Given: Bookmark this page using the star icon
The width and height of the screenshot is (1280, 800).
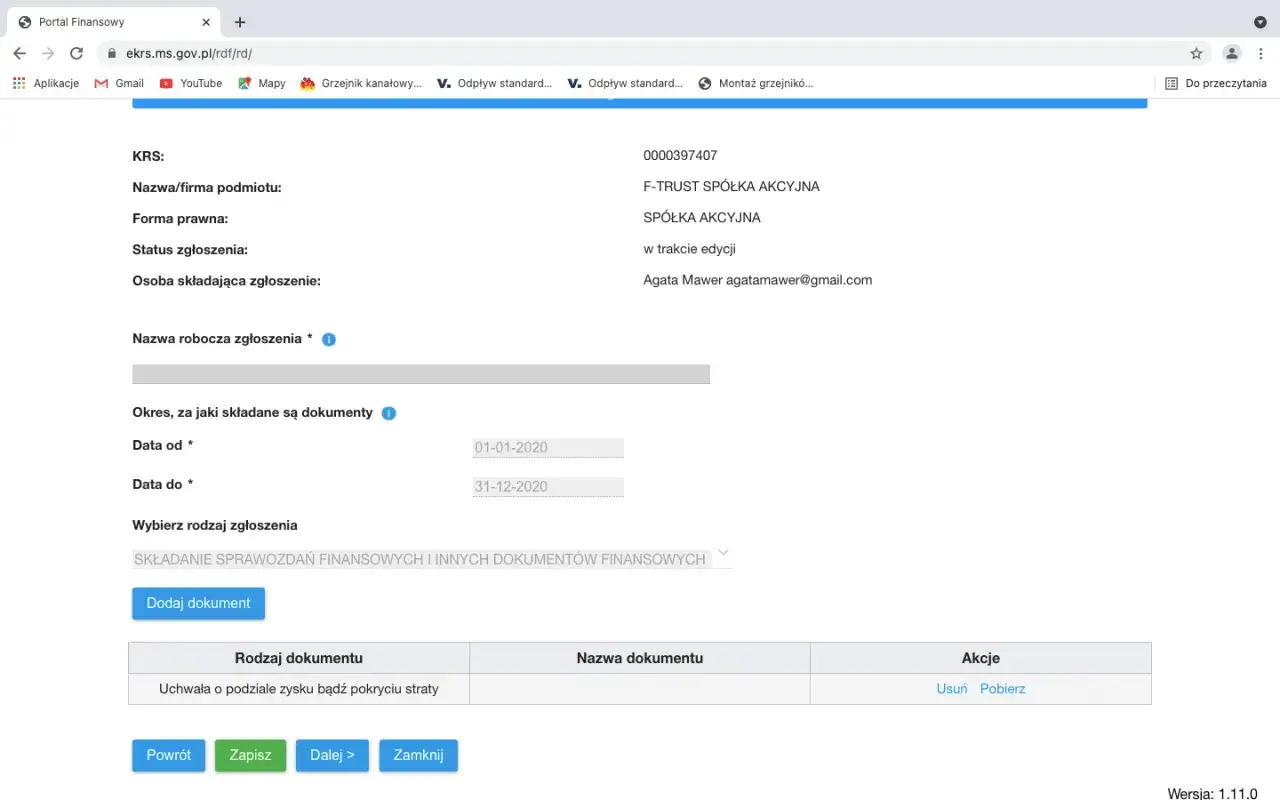Looking at the screenshot, I should [1197, 52].
